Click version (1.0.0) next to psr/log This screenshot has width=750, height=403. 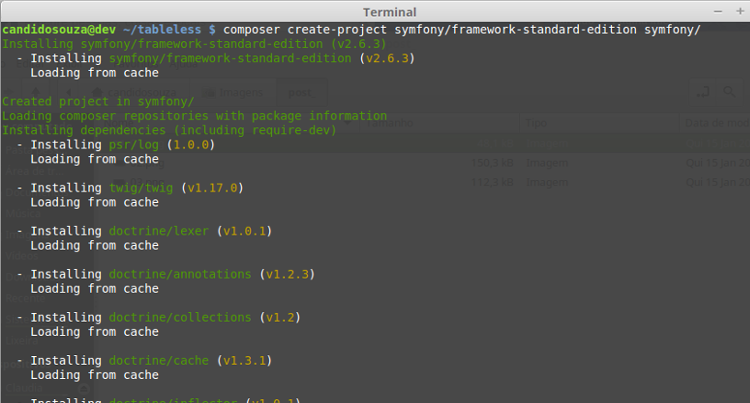(191, 144)
